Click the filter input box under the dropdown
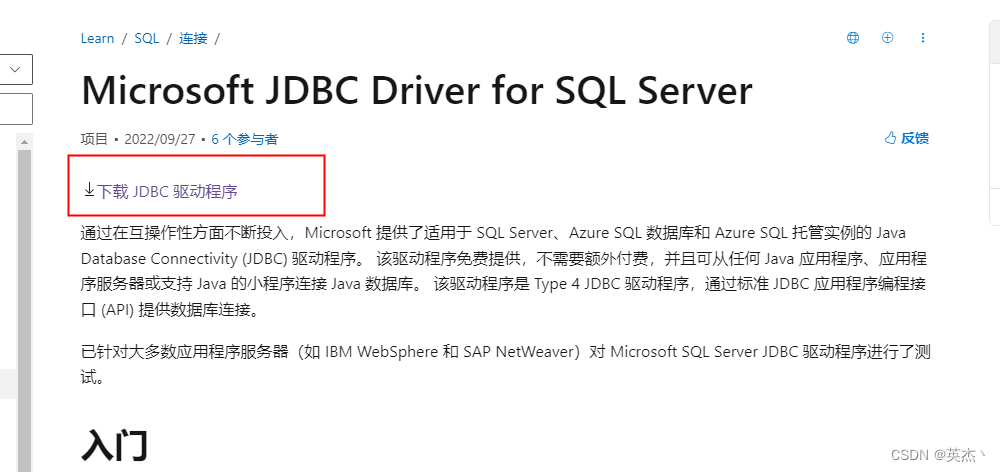The width and height of the screenshot is (1000, 472). pyautogui.click(x=16, y=108)
